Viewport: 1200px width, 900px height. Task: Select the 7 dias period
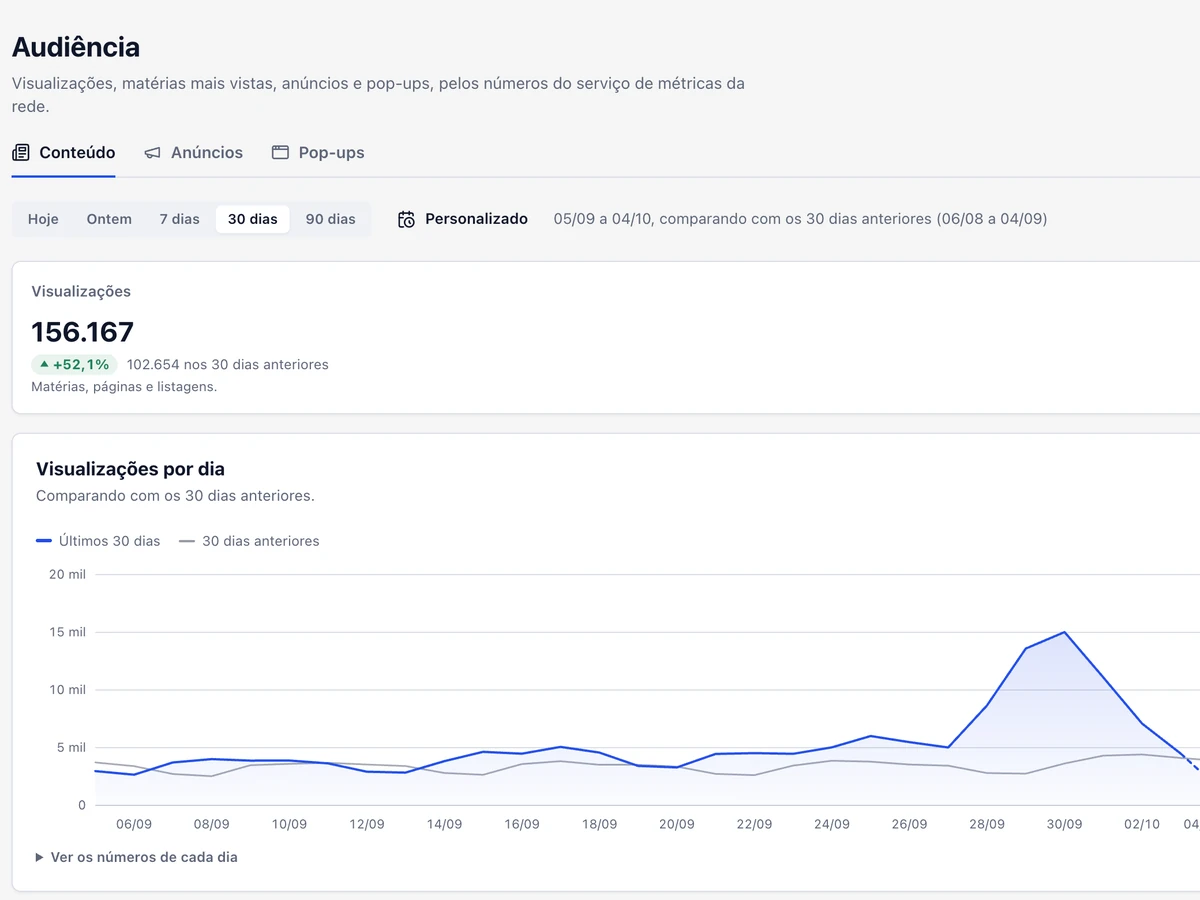(x=180, y=219)
